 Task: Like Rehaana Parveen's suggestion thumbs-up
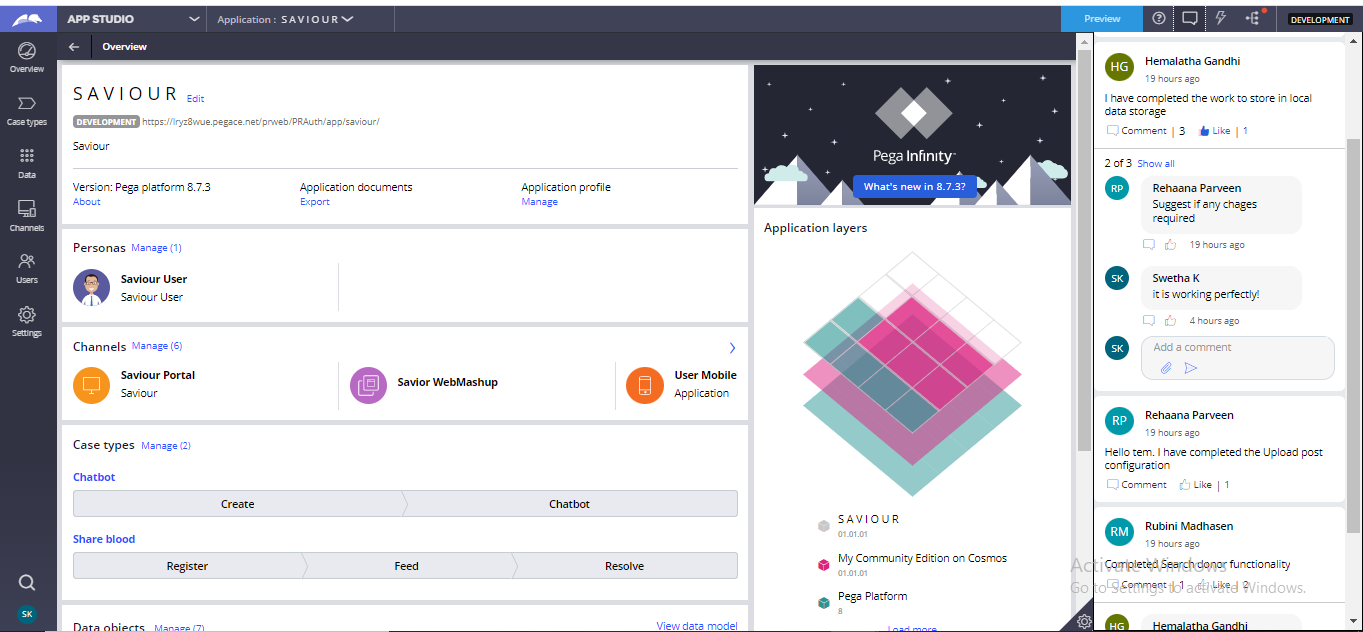click(x=1170, y=245)
